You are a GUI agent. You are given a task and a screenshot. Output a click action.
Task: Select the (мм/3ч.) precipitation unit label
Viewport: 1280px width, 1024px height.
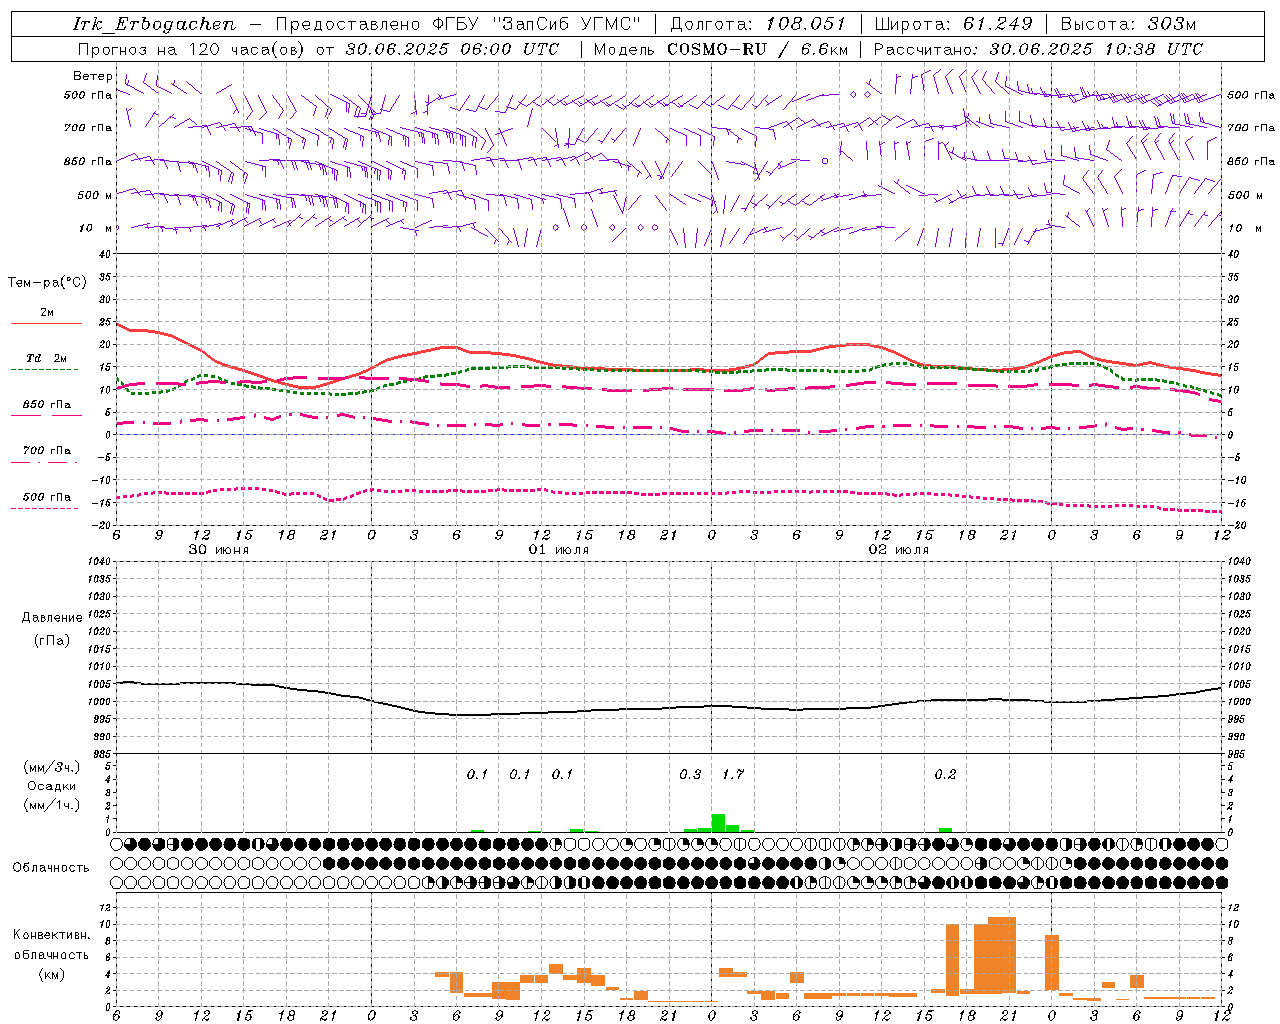(52, 767)
